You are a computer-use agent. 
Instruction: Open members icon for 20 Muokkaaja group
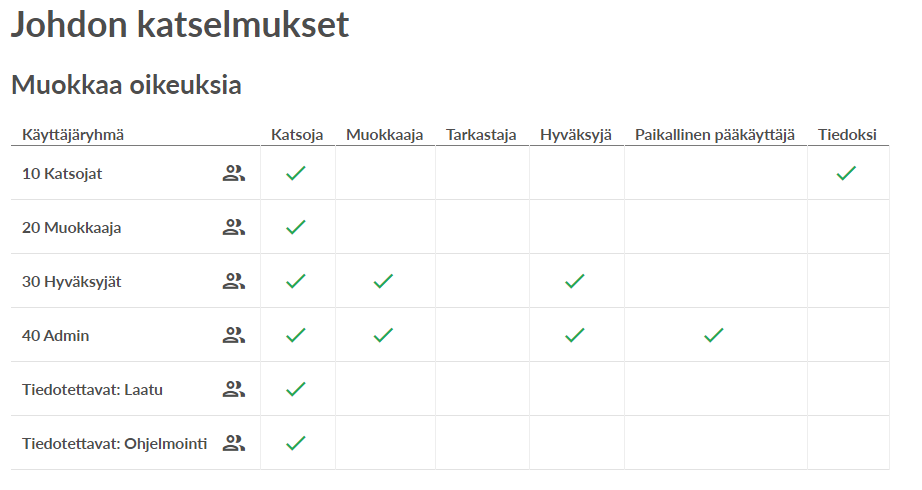click(233, 228)
